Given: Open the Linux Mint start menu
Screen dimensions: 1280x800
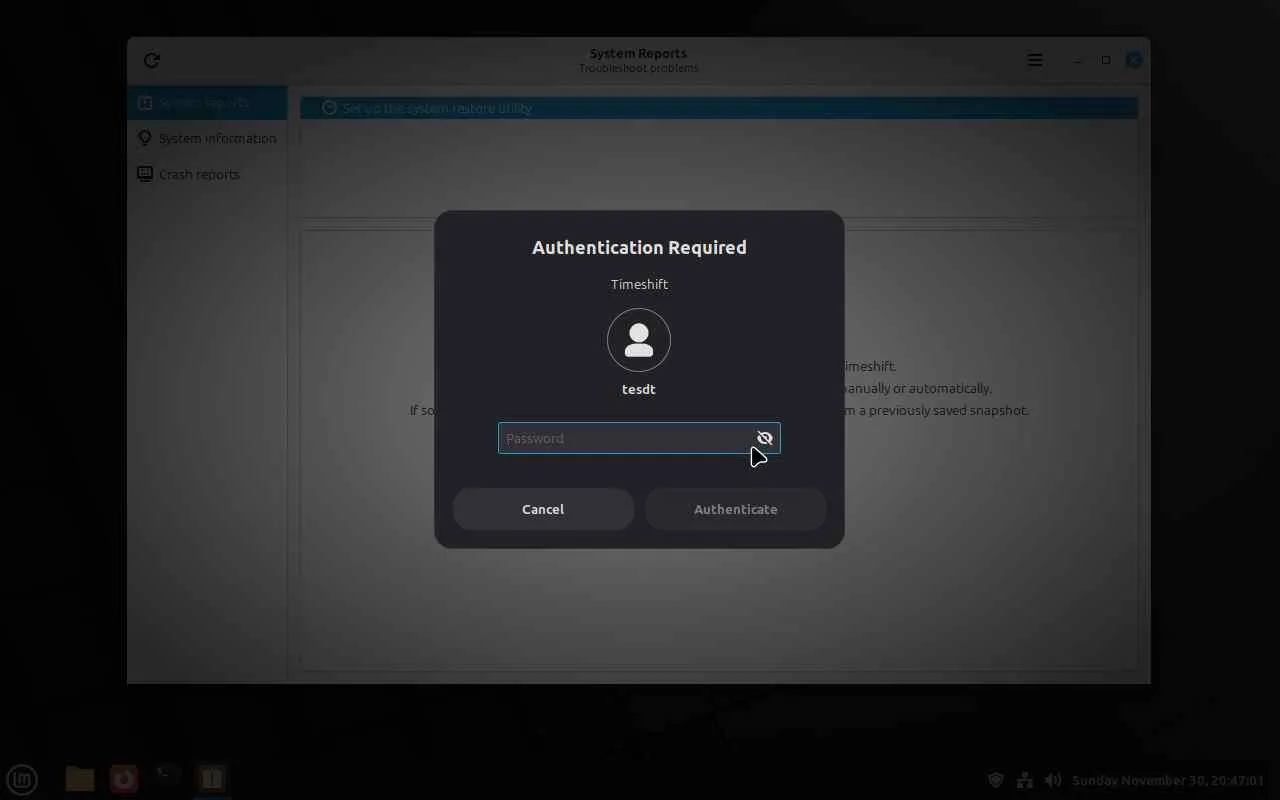Looking at the screenshot, I should 22,779.
